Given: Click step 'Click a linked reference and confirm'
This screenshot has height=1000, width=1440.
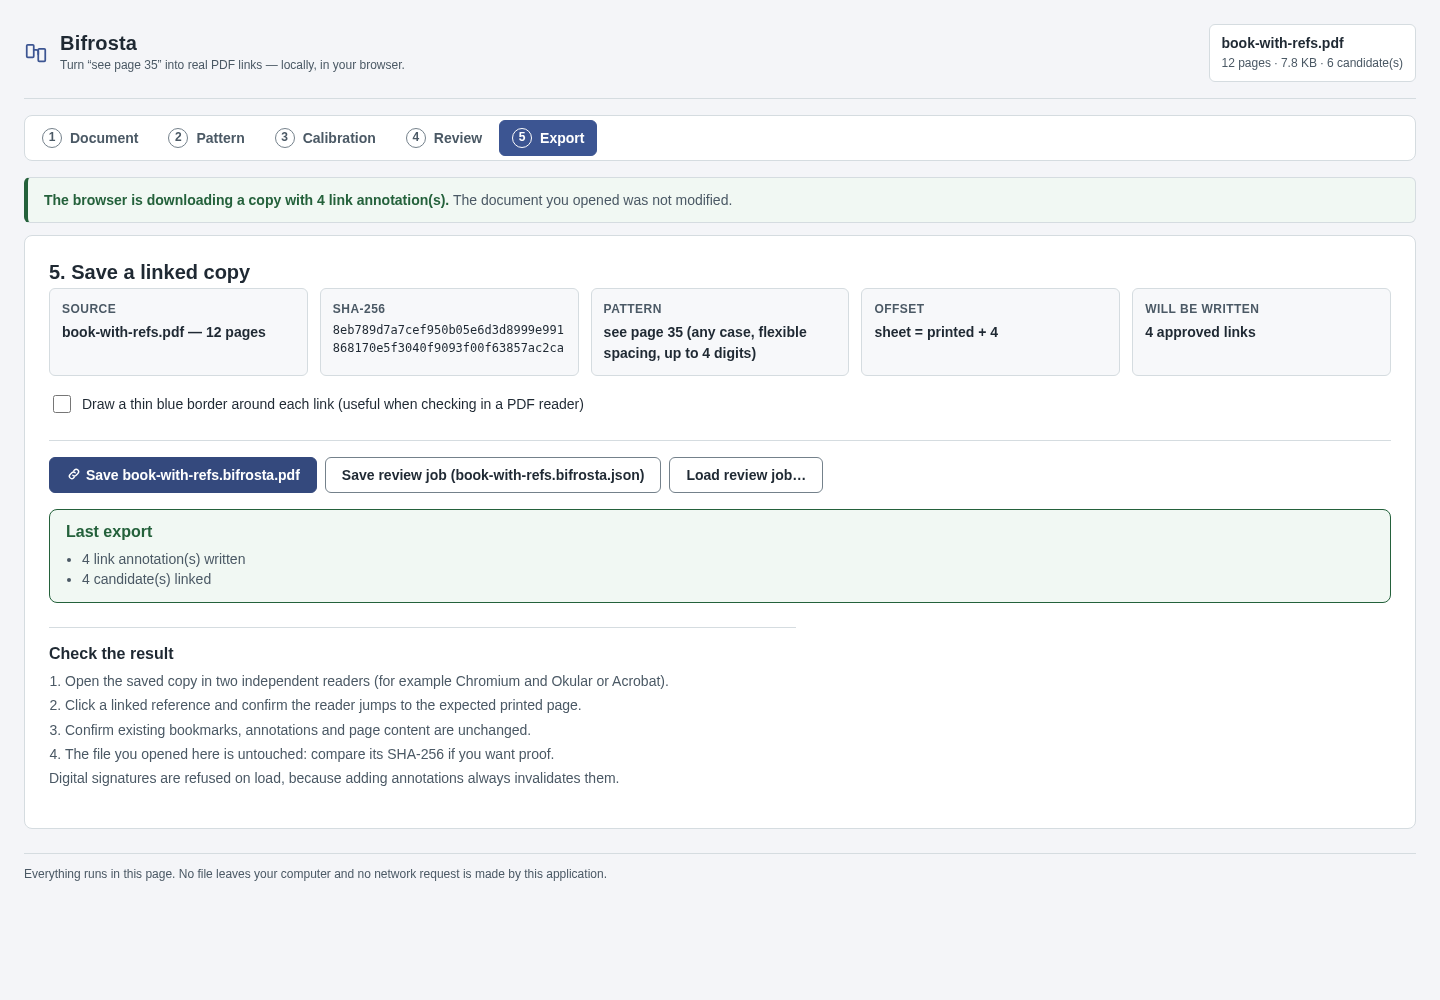Looking at the screenshot, I should pyautogui.click(x=323, y=705).
